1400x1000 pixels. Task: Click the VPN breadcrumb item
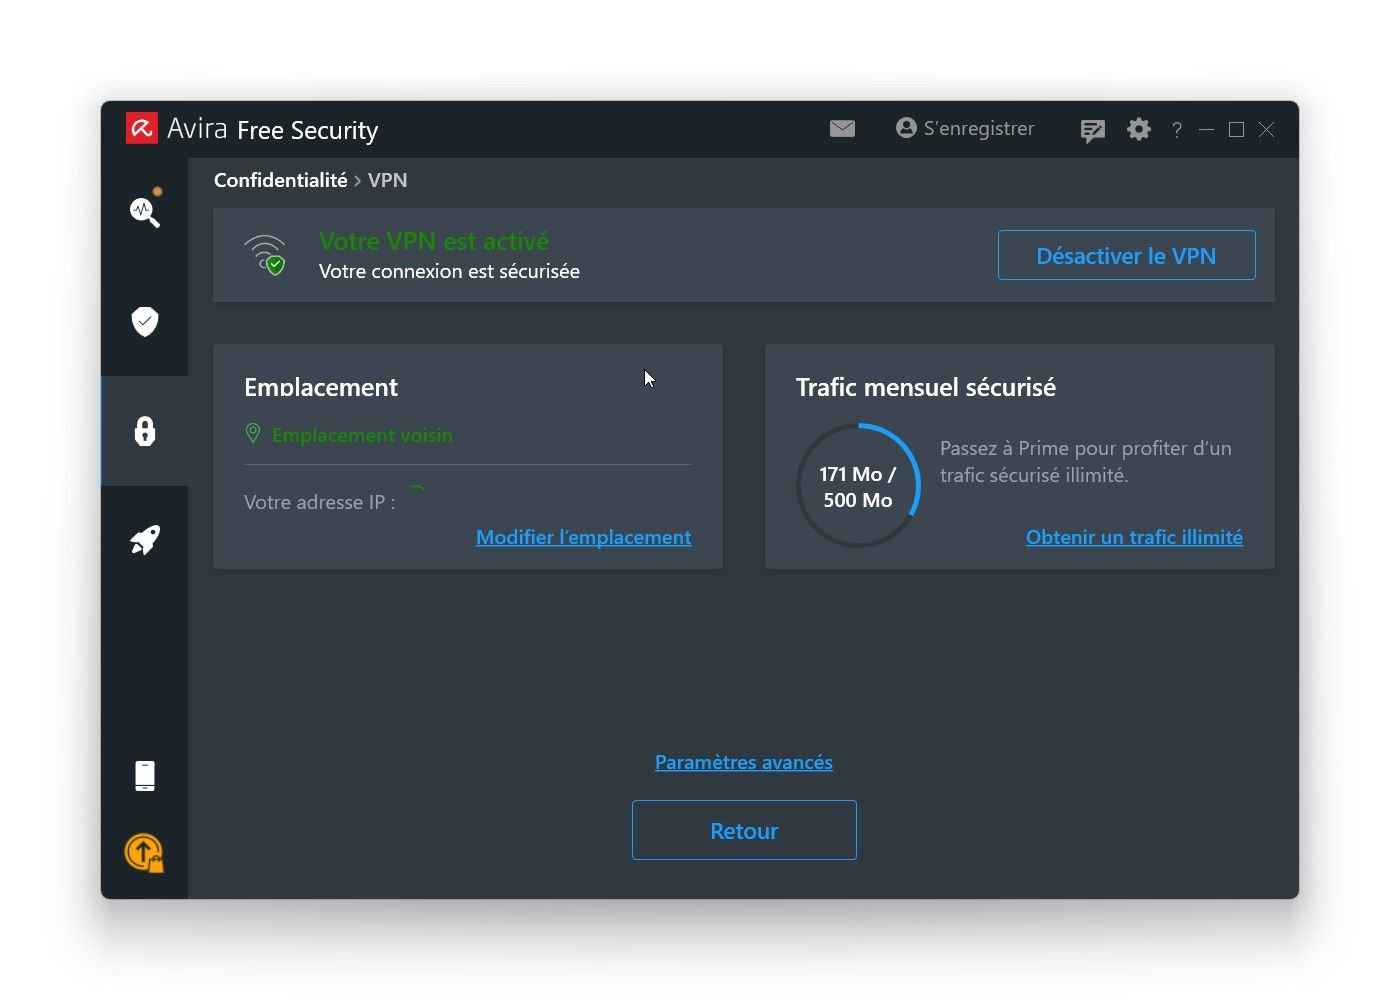click(x=387, y=180)
